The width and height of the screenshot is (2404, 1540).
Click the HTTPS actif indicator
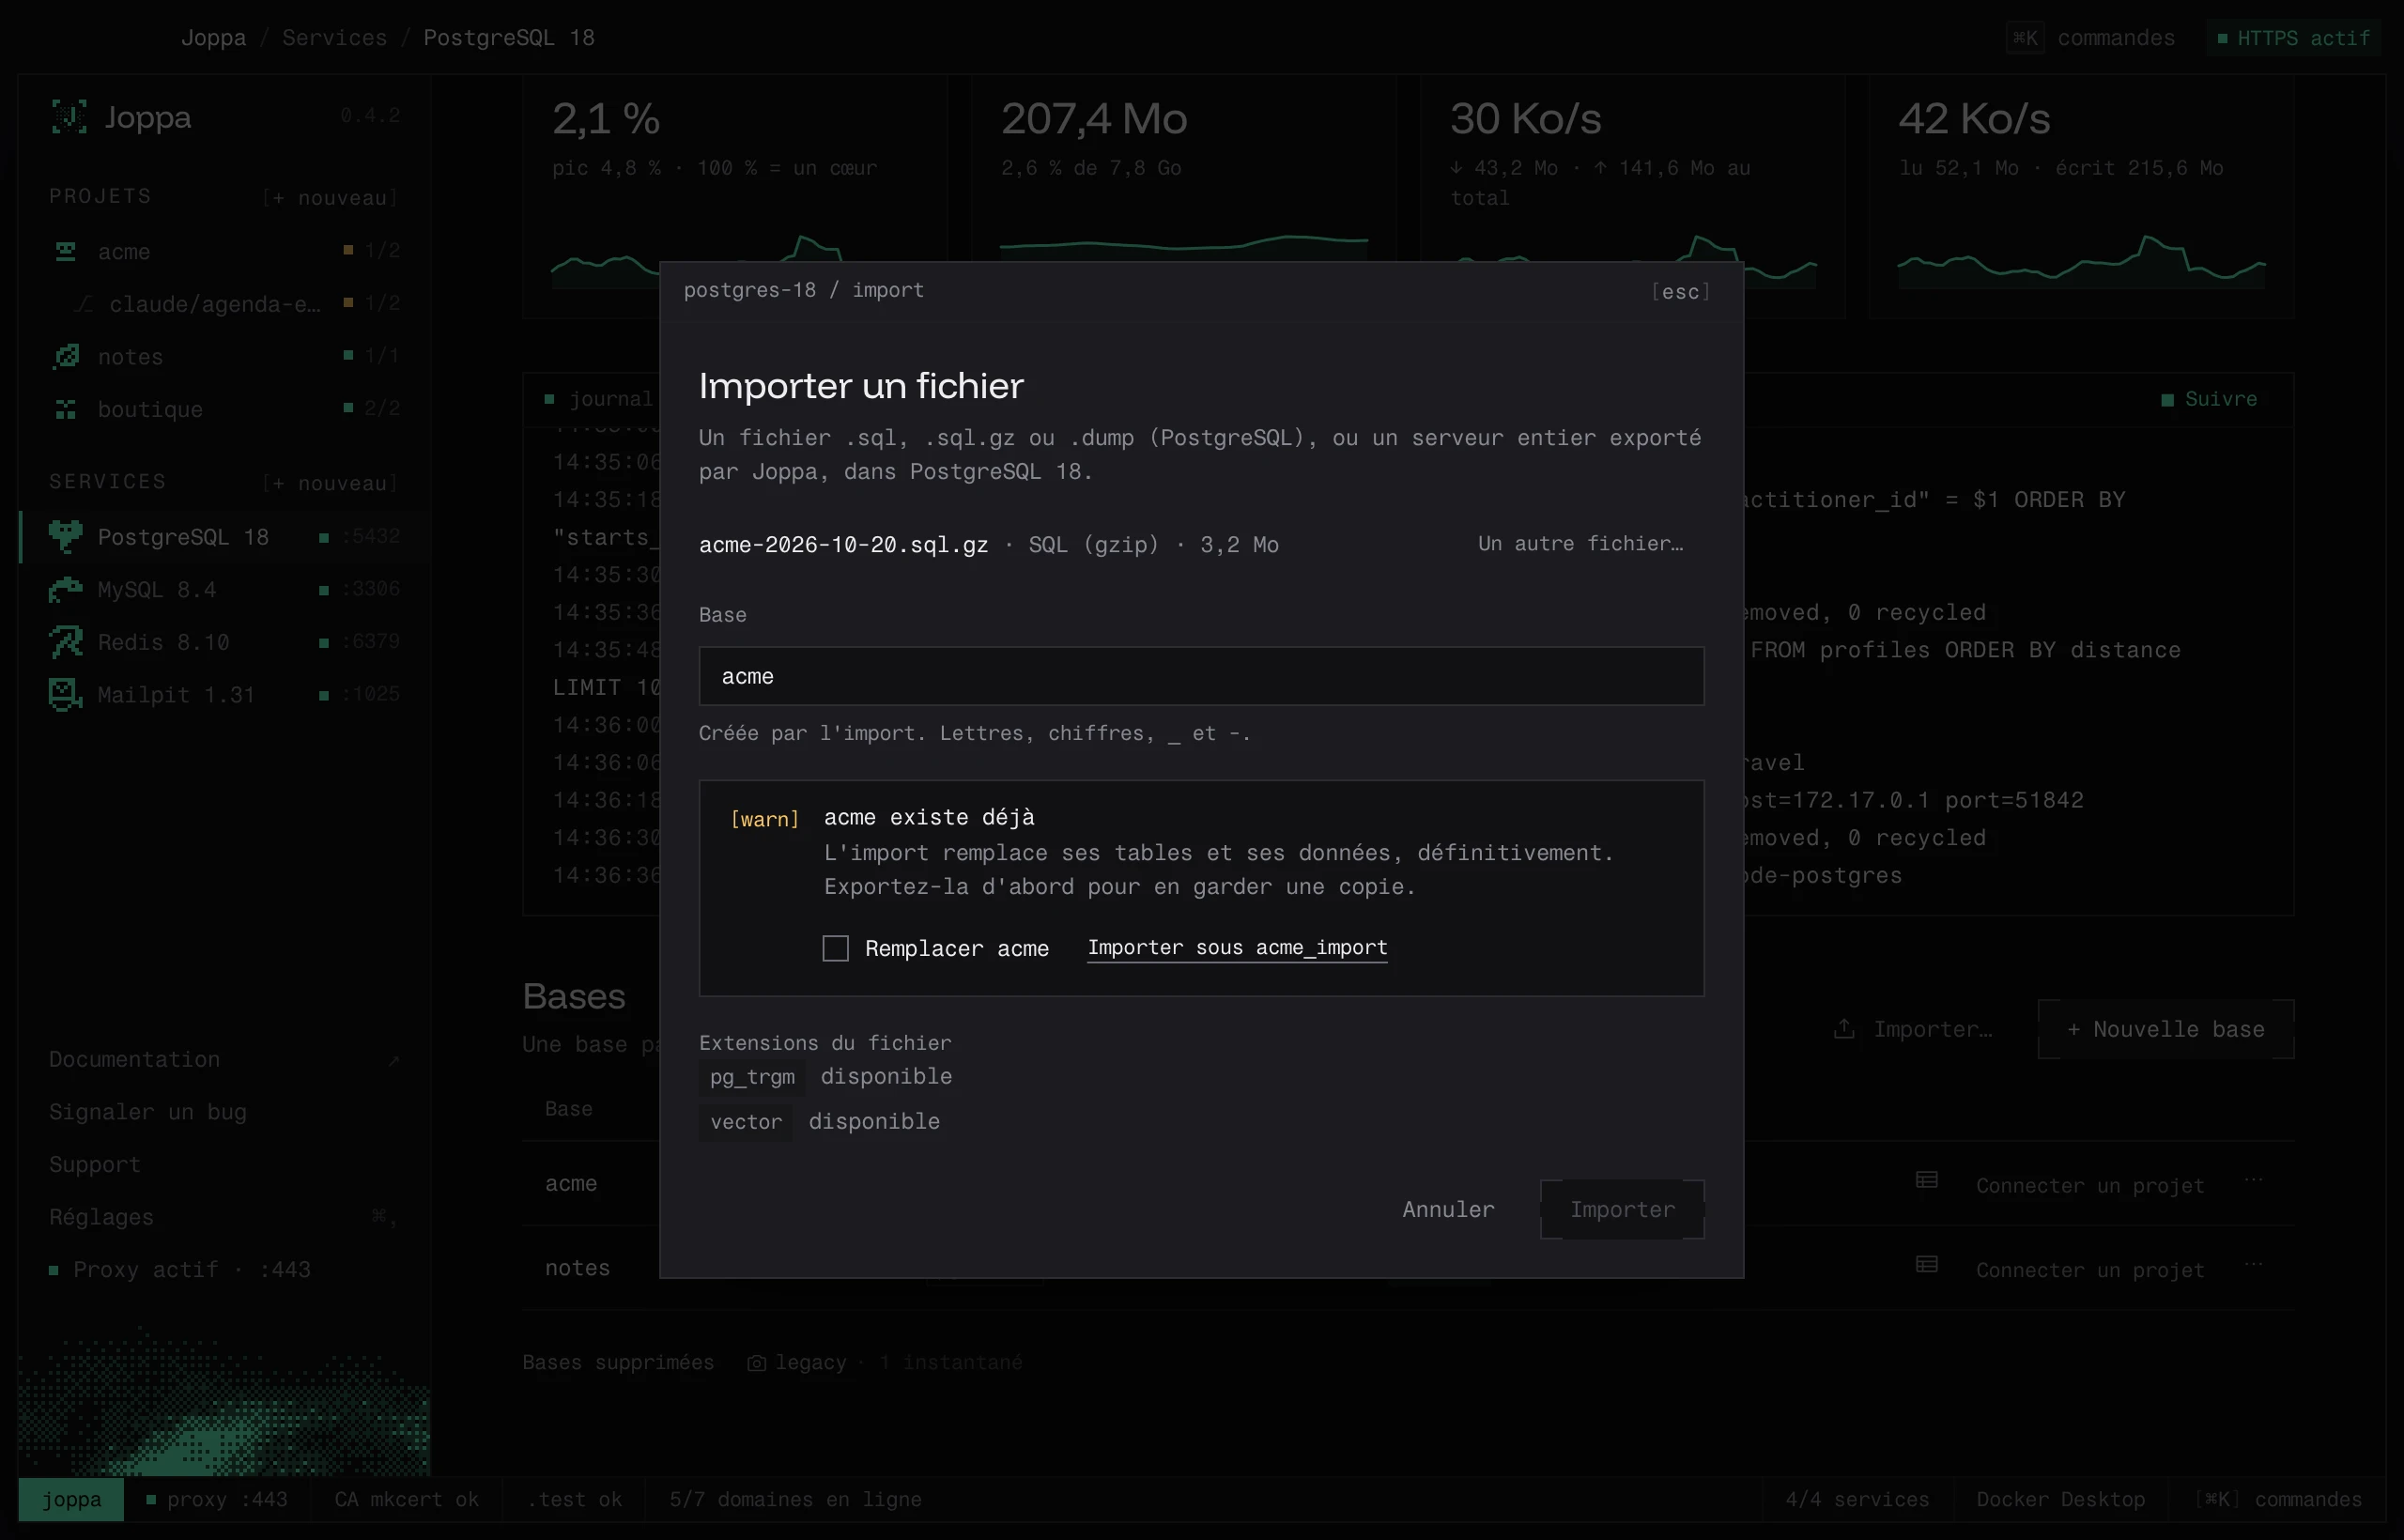point(2294,38)
